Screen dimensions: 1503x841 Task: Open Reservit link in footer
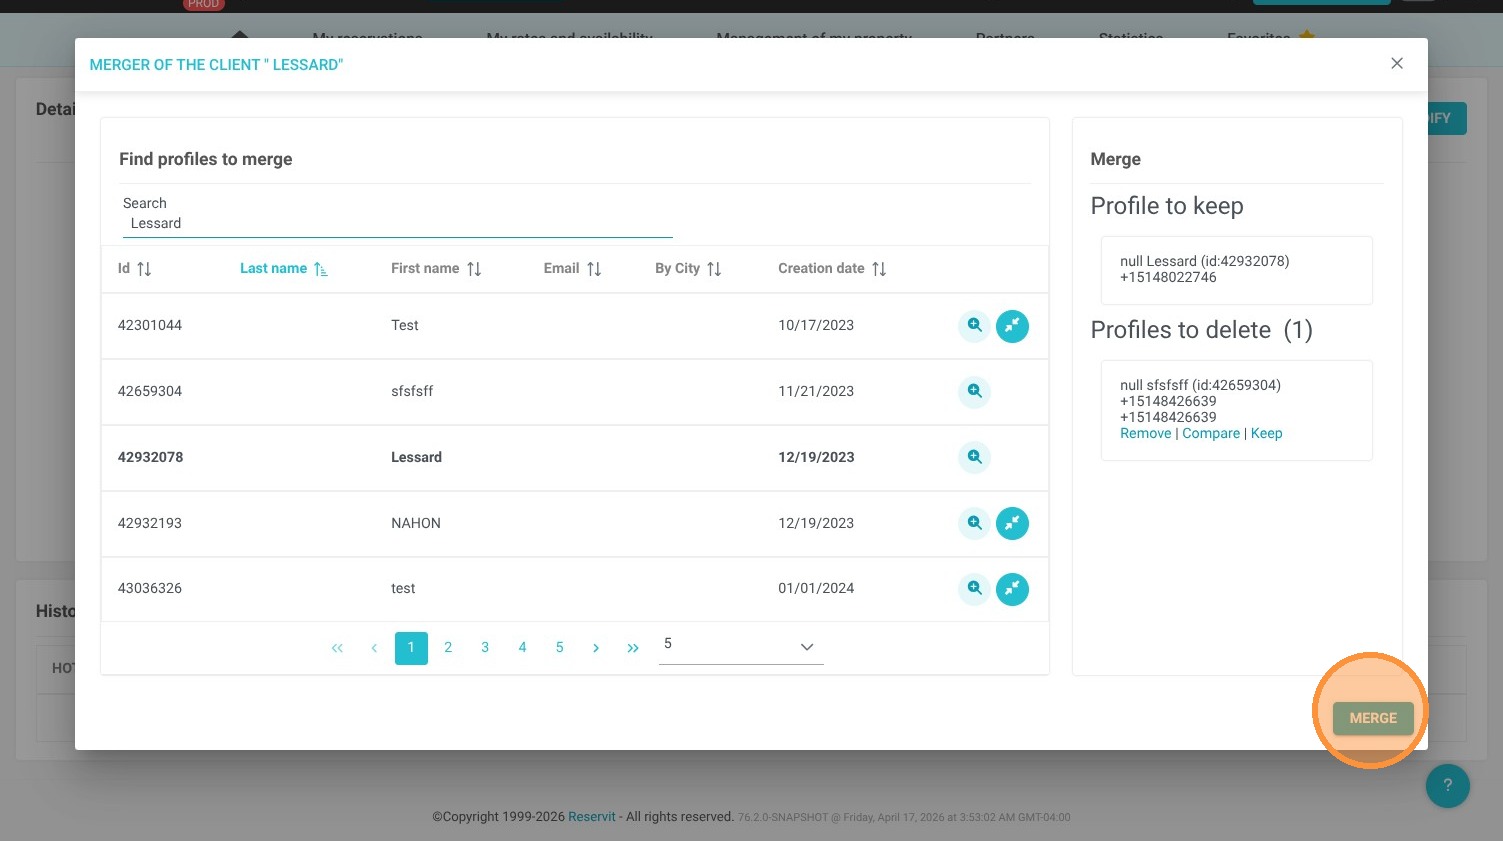point(592,817)
